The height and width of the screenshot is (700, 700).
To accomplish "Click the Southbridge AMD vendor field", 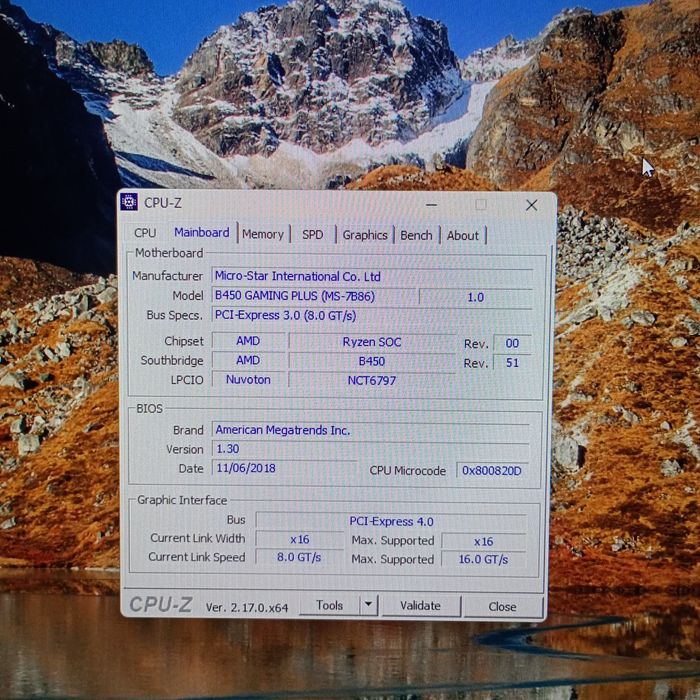I will (248, 360).
